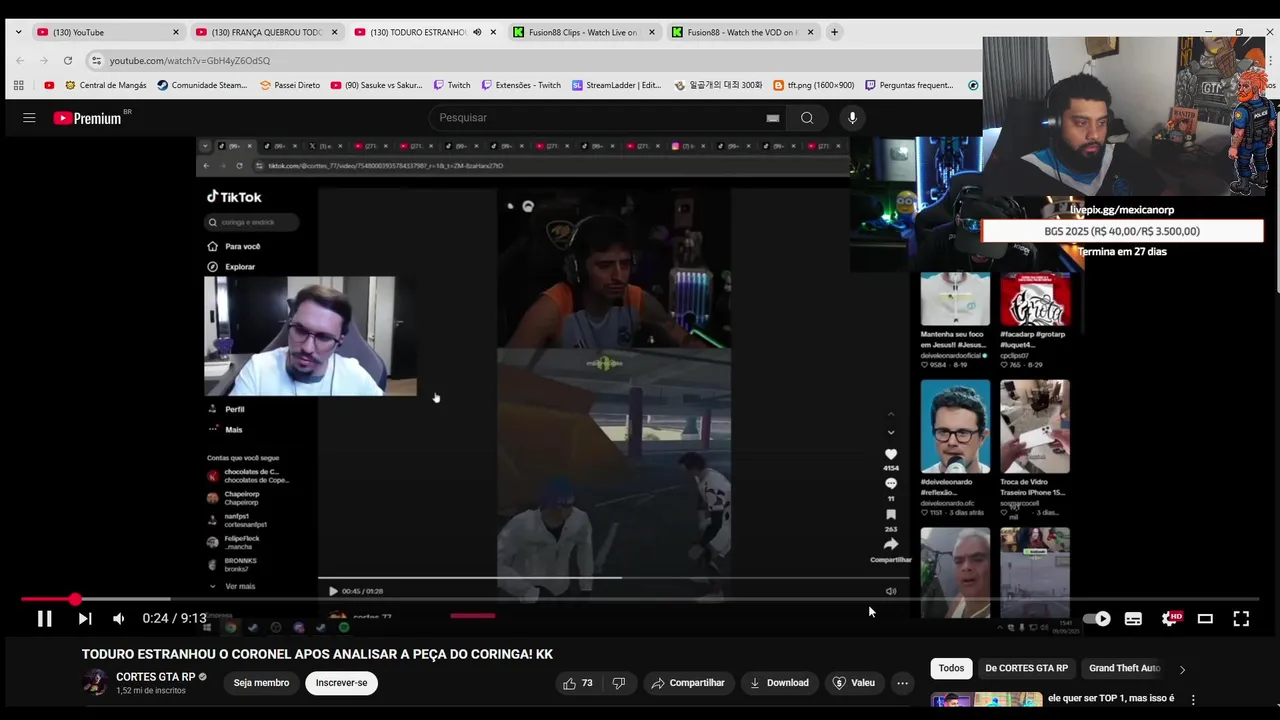Mute the video using the player speaker icon
The image size is (1280, 720).
119,619
